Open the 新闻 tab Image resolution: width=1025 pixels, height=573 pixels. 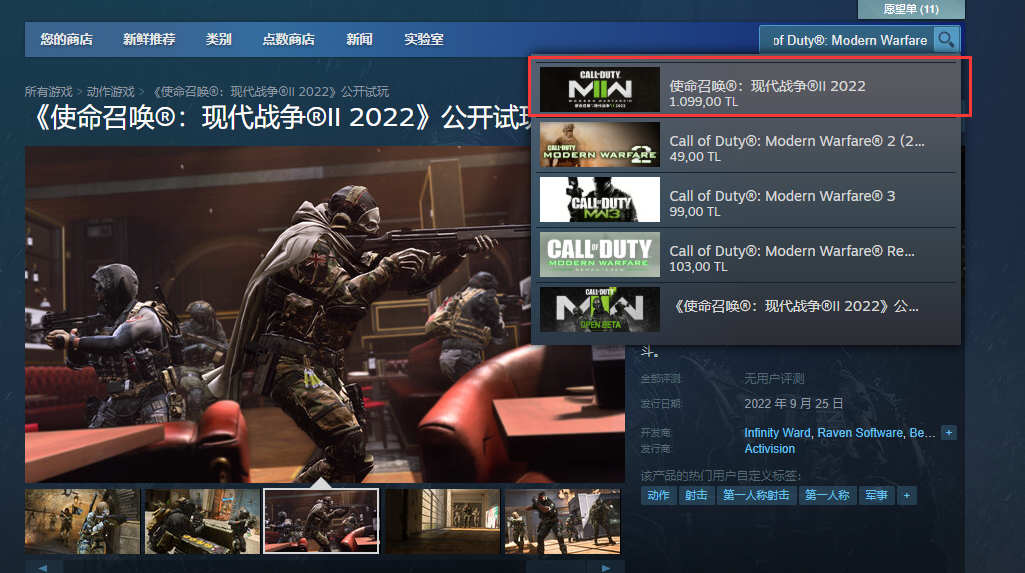(x=359, y=39)
